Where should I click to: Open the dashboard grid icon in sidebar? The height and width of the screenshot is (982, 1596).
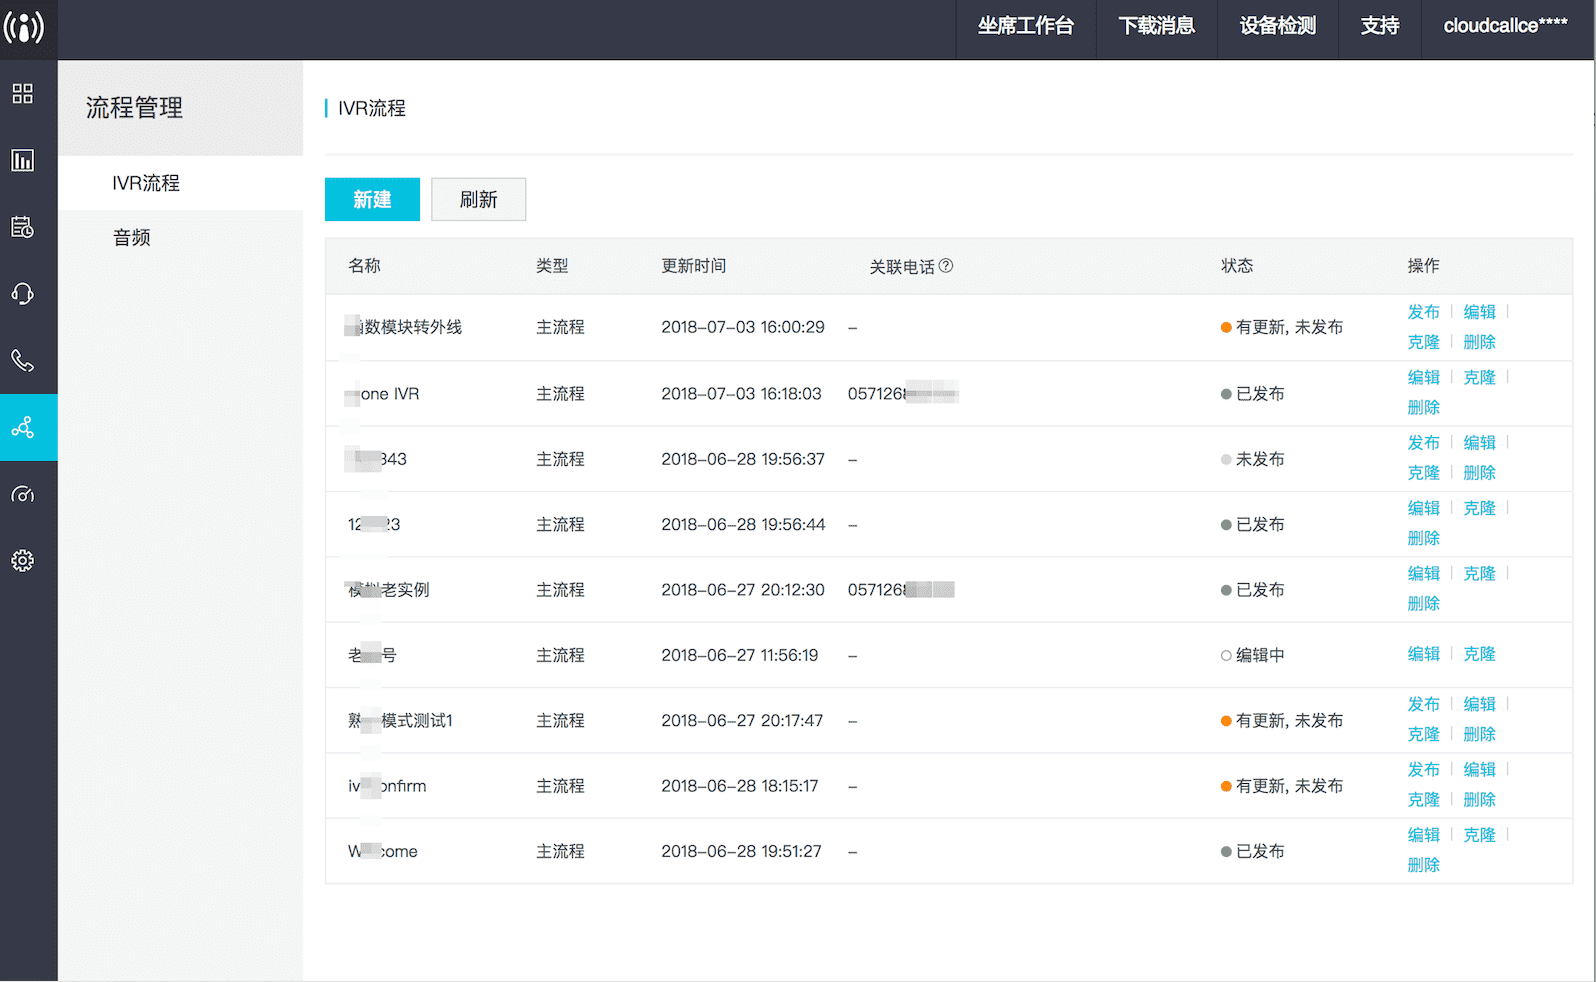(22, 94)
